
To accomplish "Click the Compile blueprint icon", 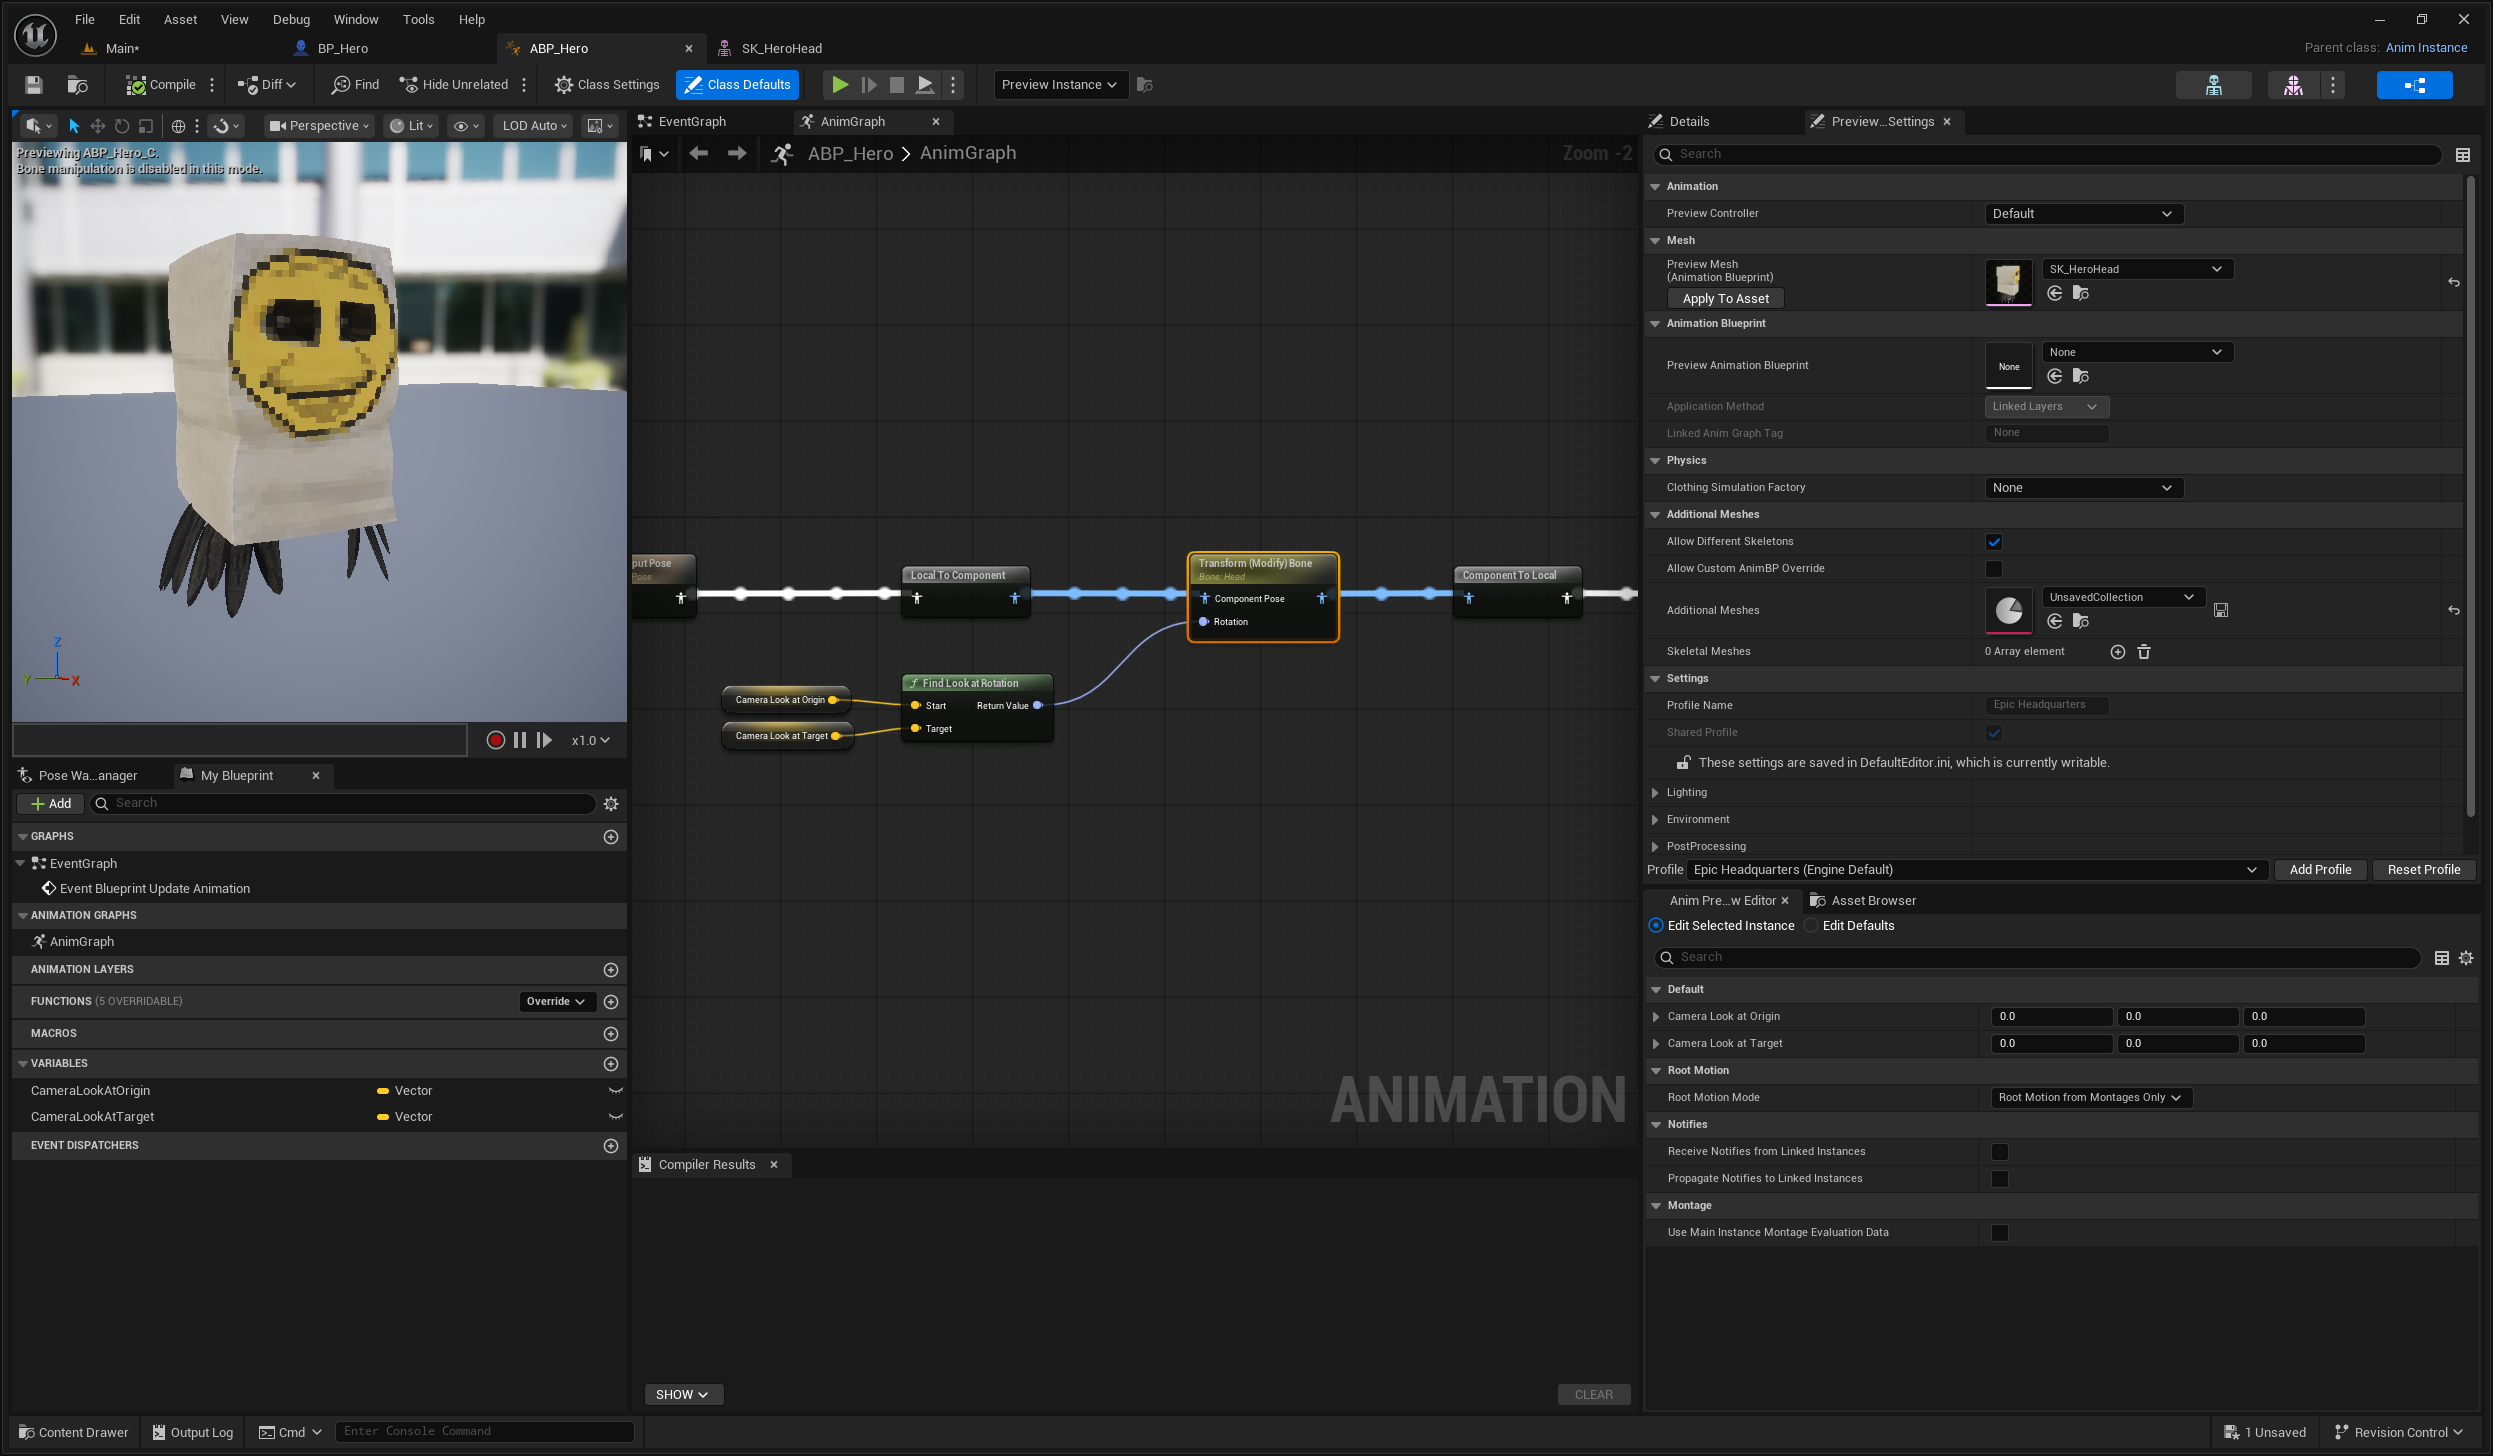I will click(x=136, y=85).
